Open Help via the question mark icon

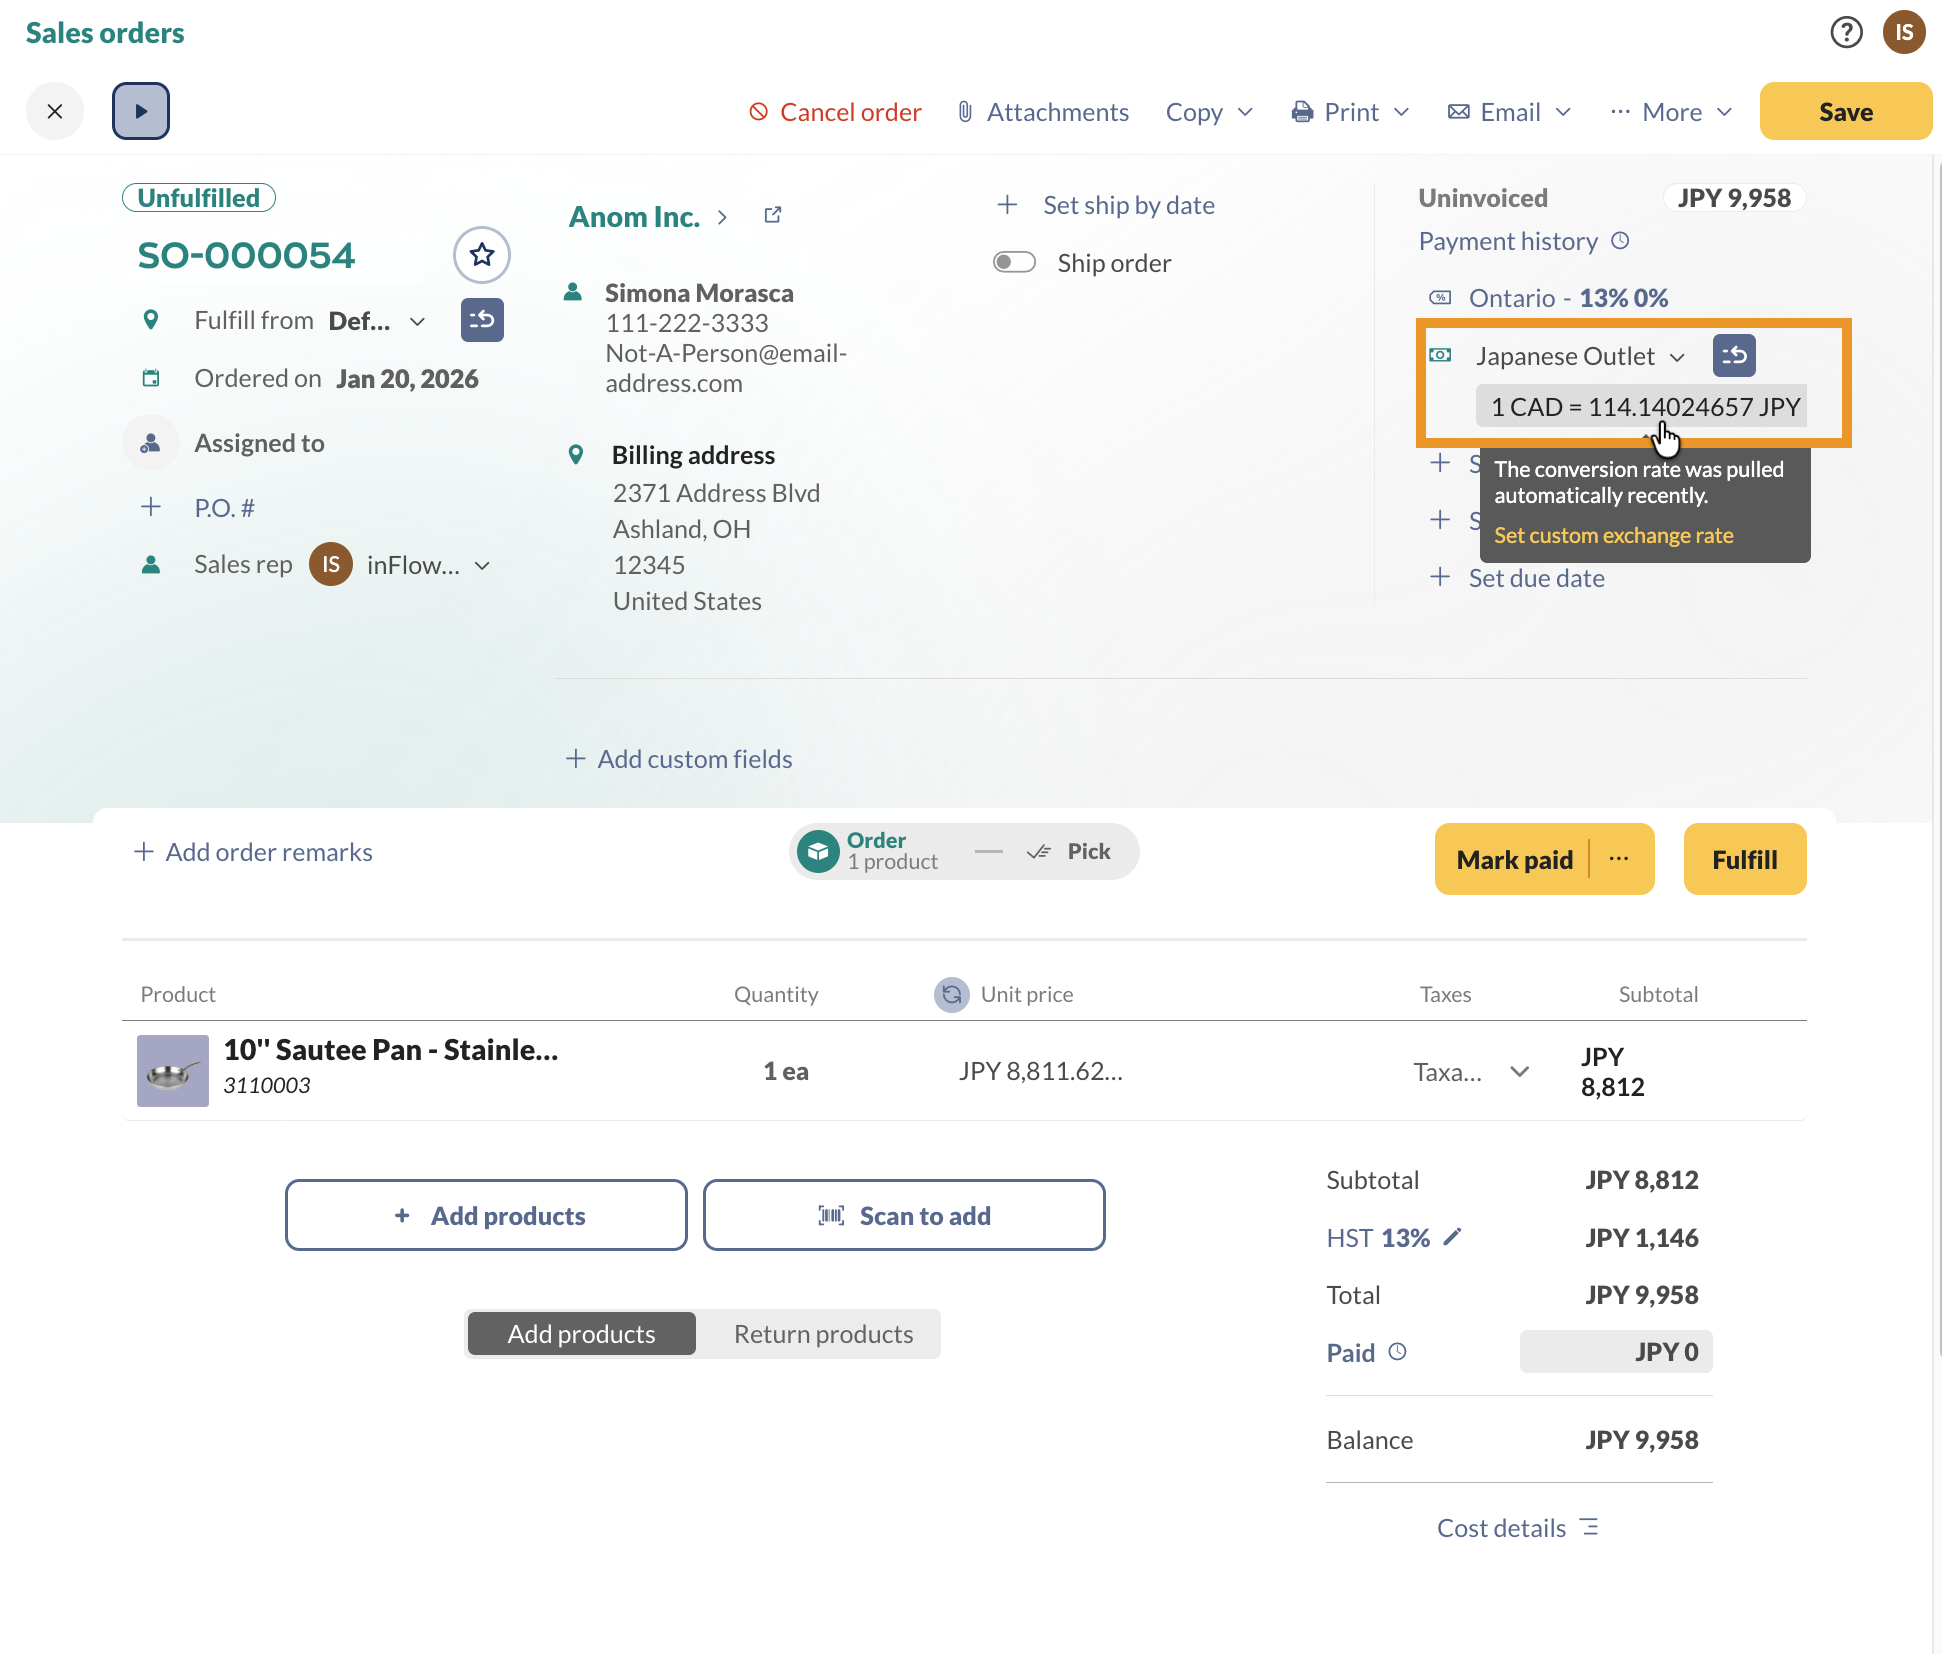pos(1846,32)
